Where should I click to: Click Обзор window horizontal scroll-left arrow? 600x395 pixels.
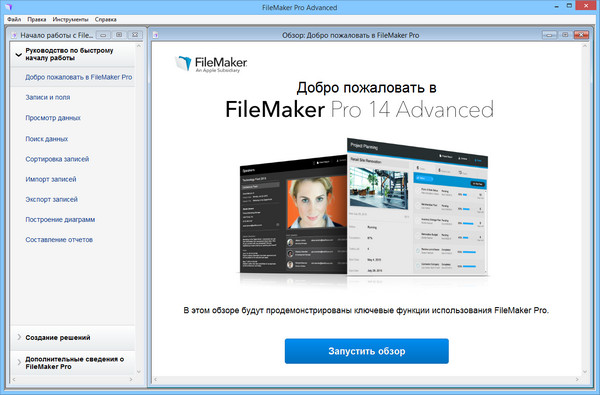point(155,380)
